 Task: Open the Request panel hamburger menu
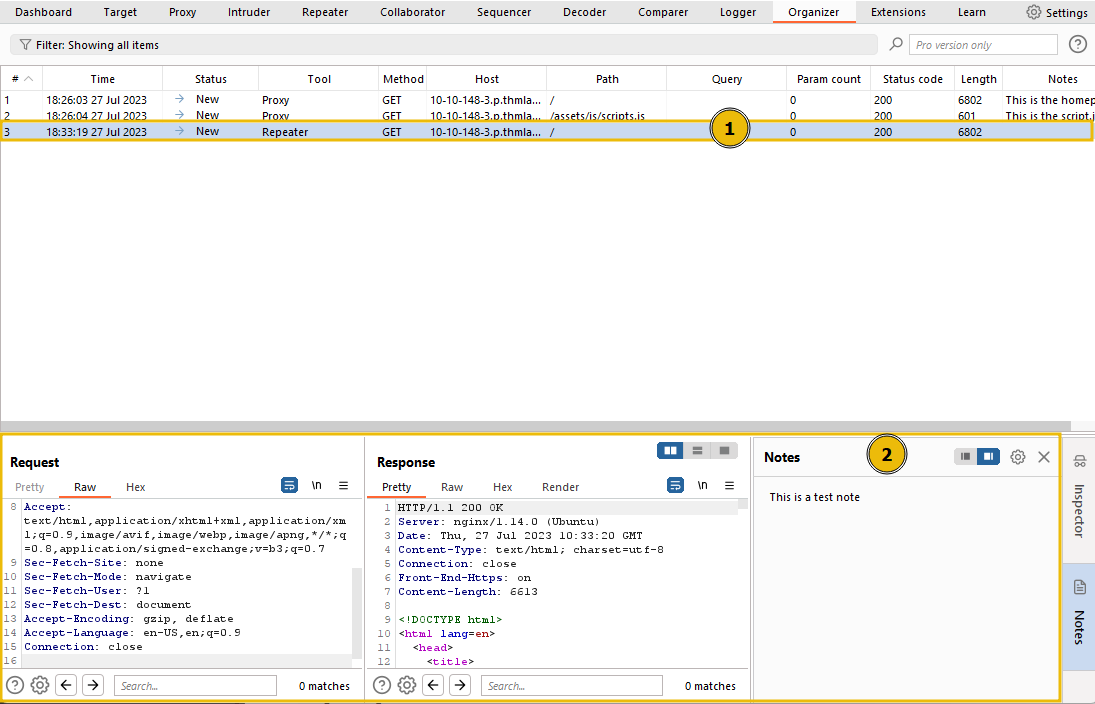click(x=343, y=485)
